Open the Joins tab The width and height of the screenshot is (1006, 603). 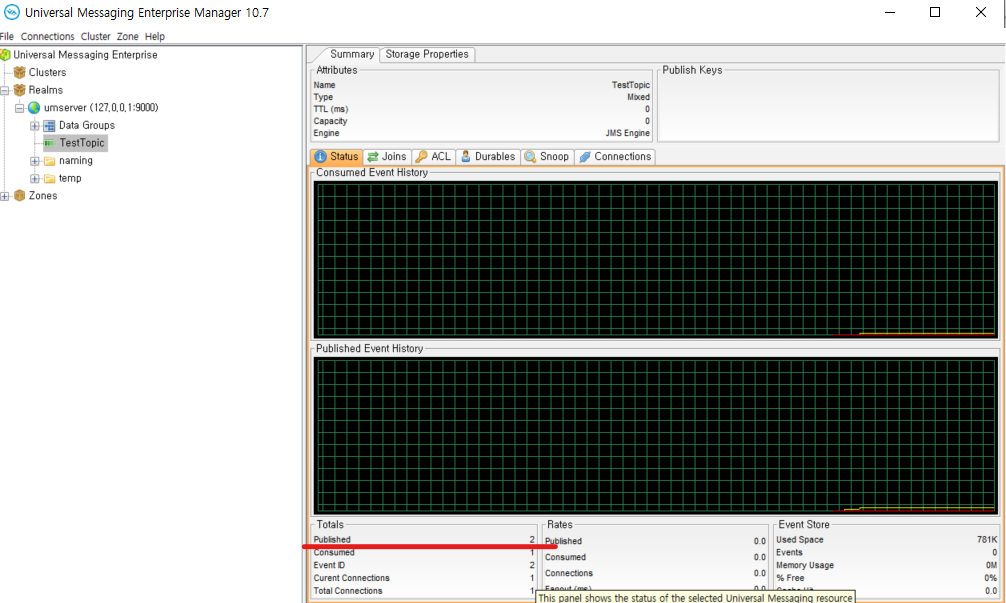387,157
